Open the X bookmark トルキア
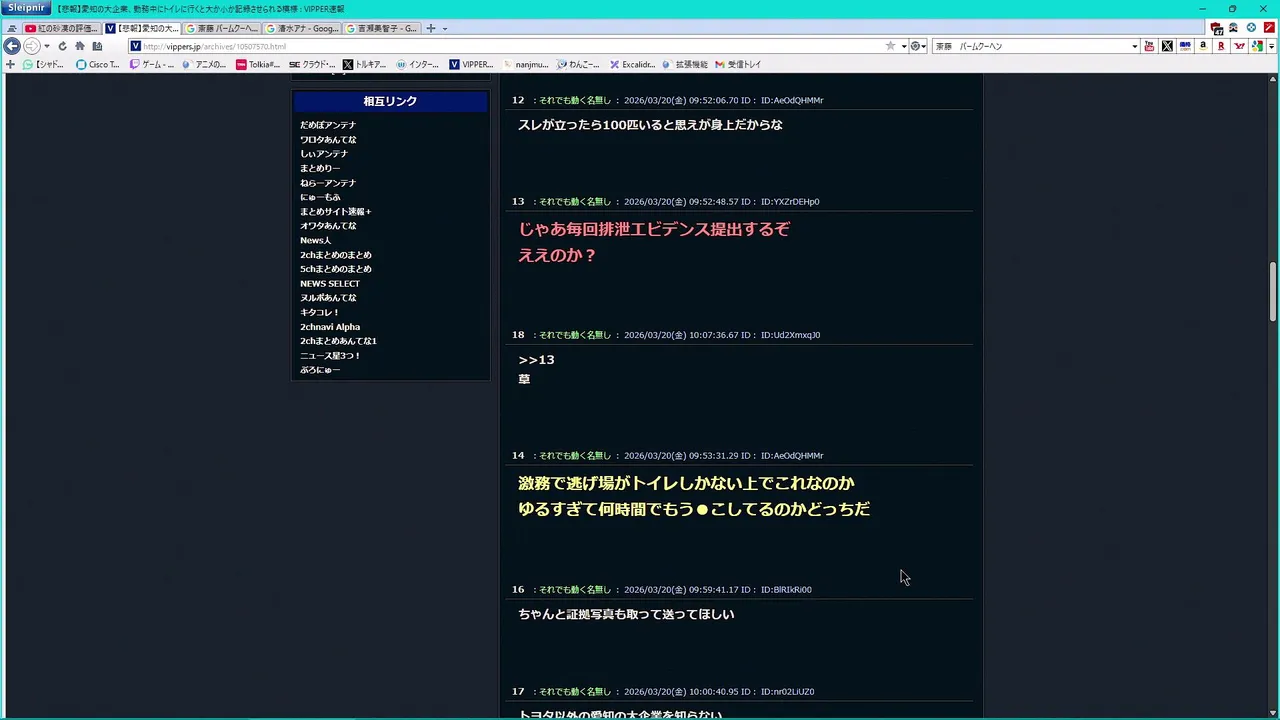1280x720 pixels. click(364, 64)
